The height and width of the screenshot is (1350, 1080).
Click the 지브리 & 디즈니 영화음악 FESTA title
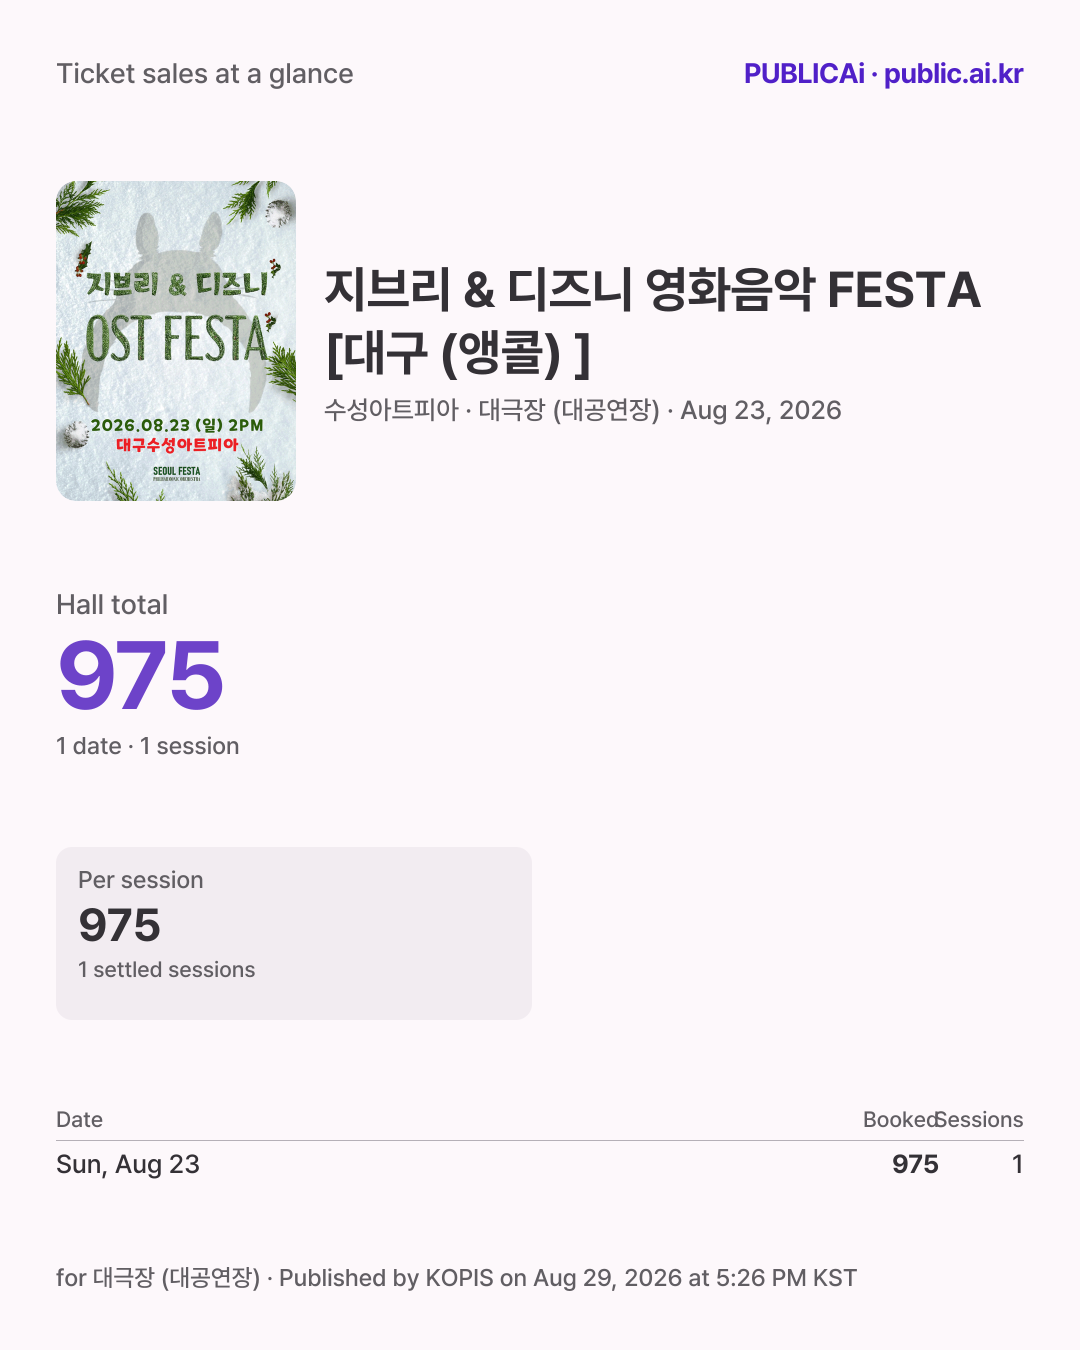pyautogui.click(x=653, y=321)
